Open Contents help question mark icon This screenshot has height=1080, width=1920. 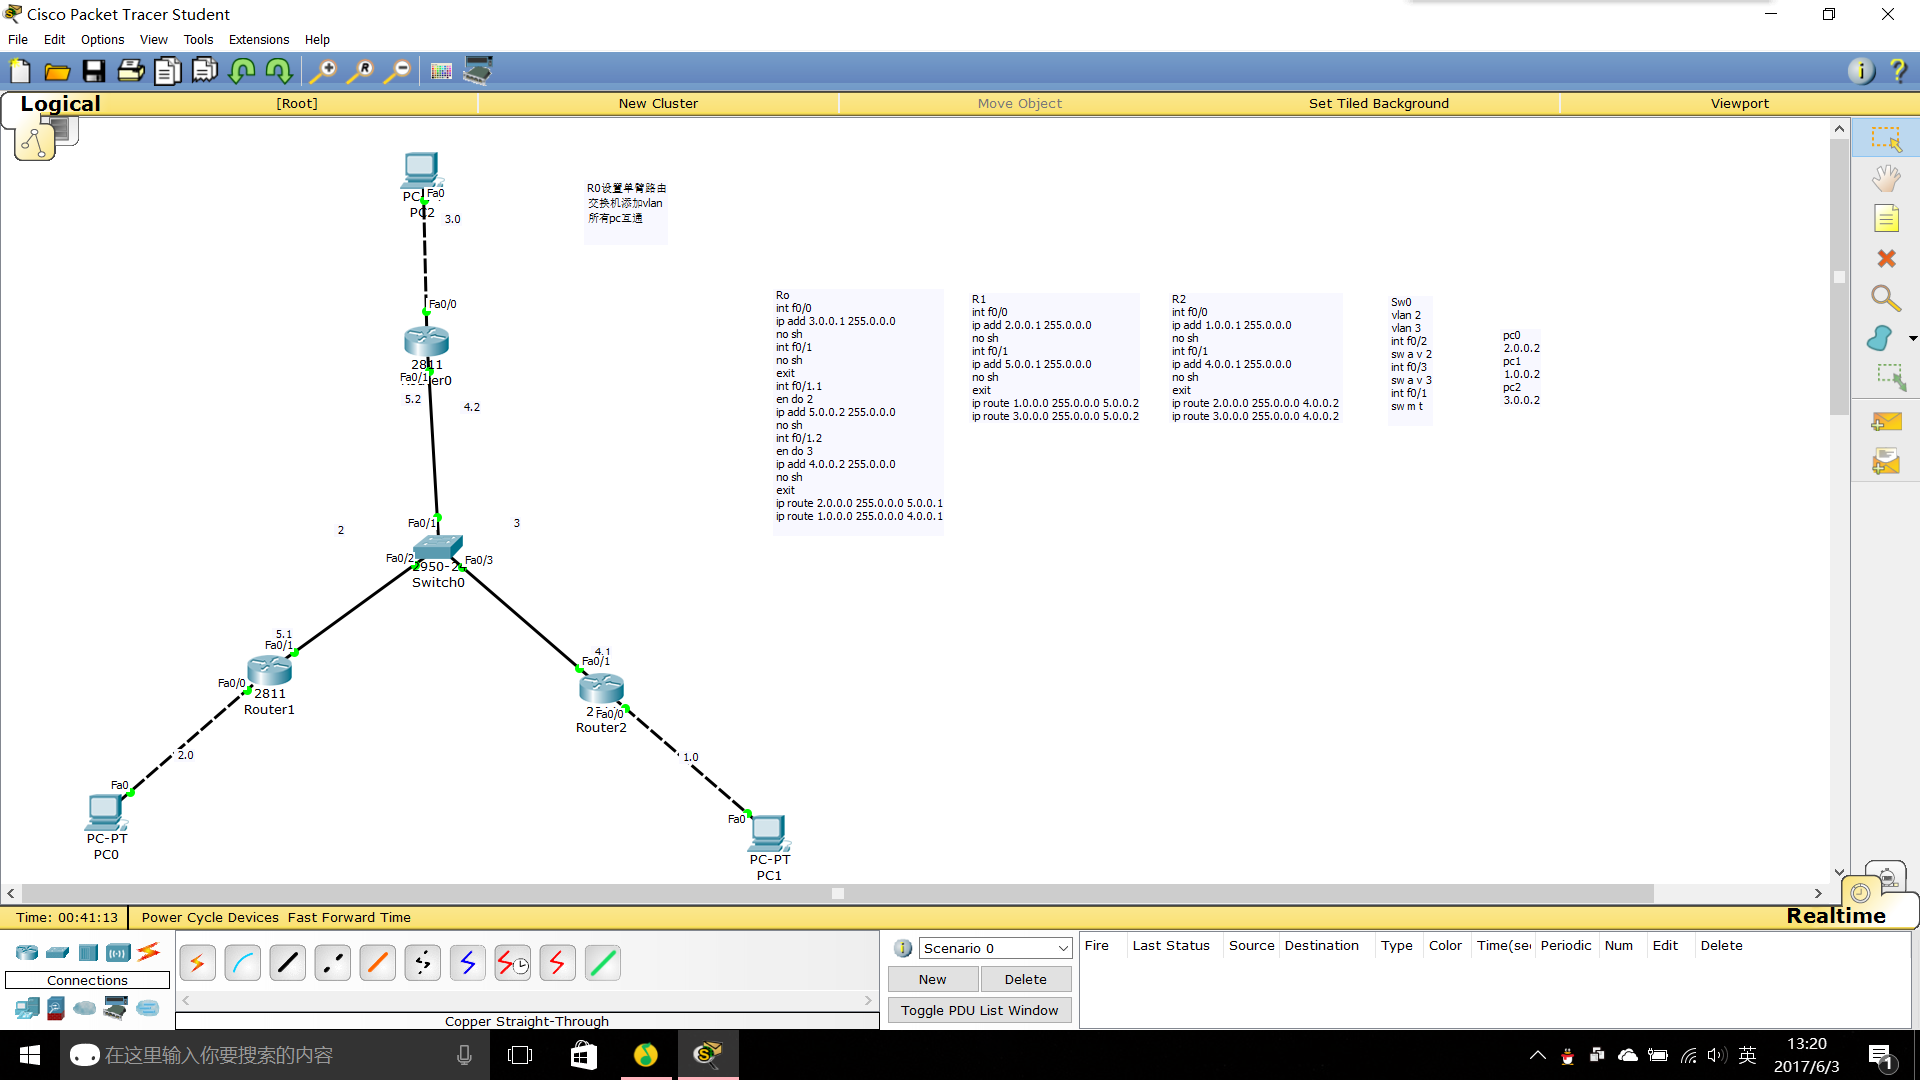point(1898,71)
